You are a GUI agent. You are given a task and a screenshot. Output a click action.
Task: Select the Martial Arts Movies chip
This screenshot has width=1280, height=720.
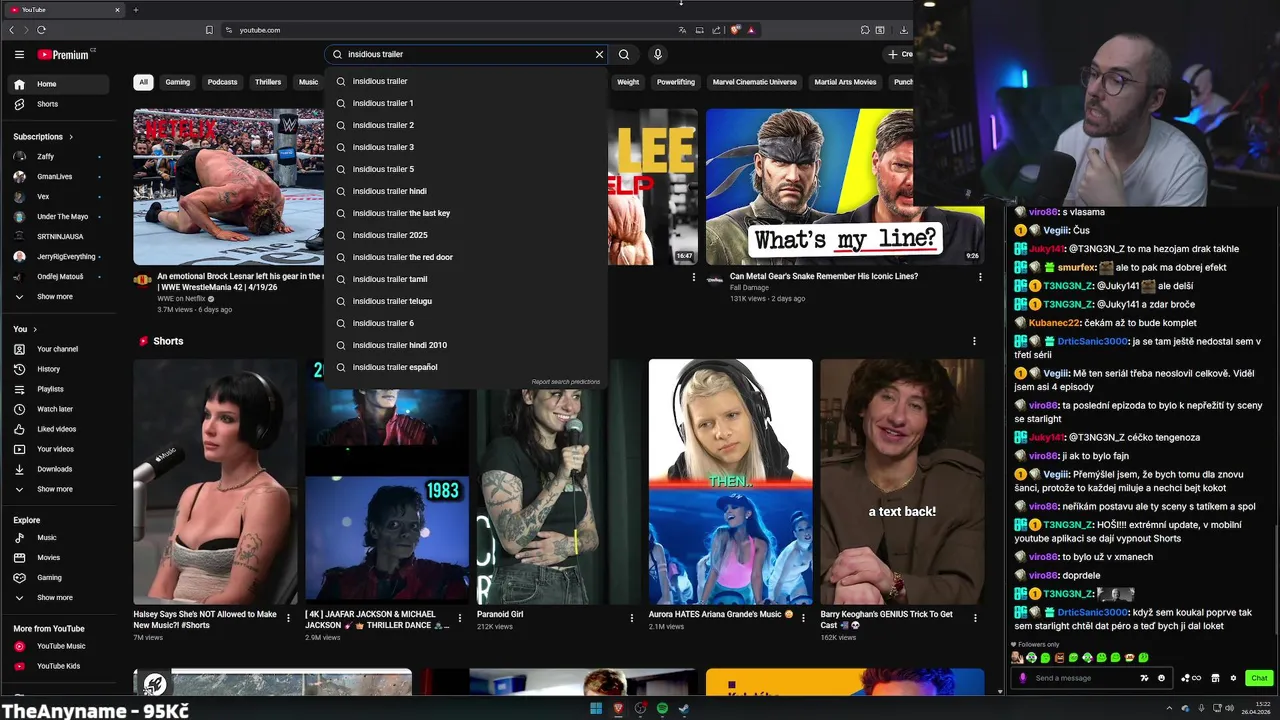[845, 82]
